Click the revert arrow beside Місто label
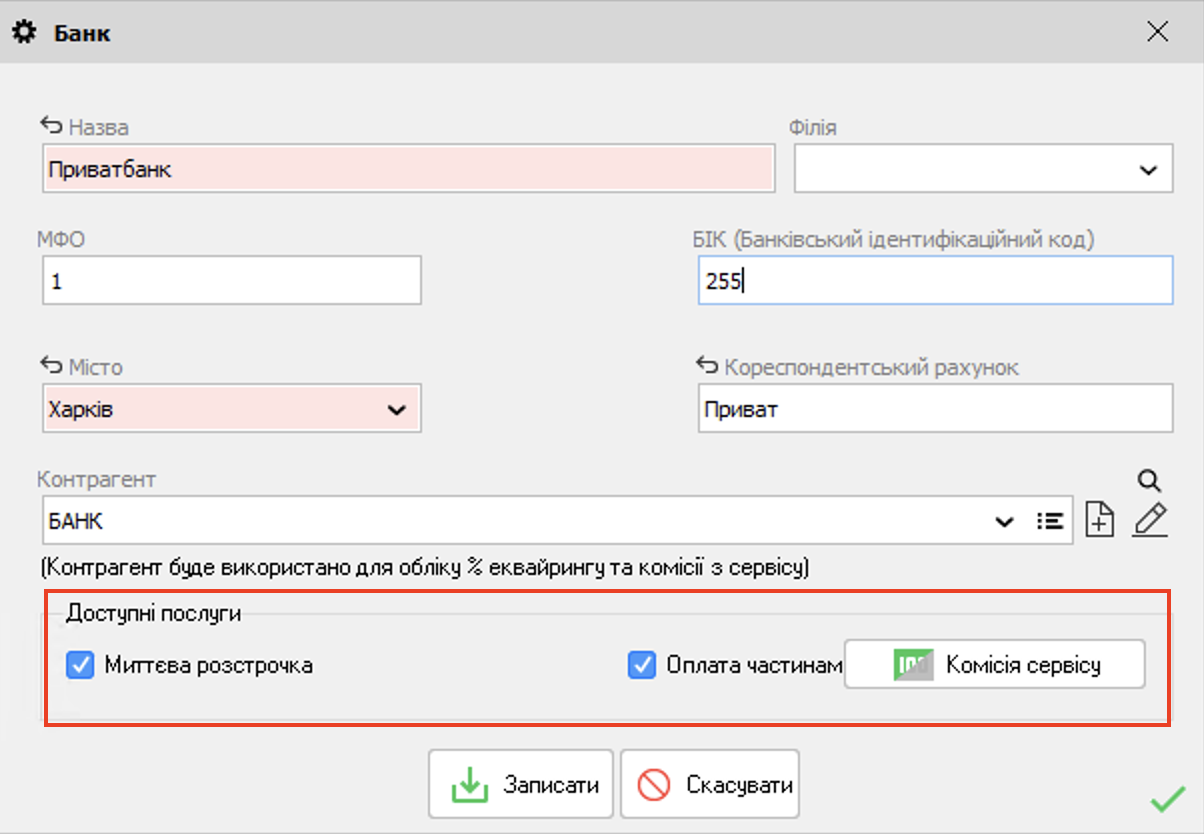 pyautogui.click(x=52, y=366)
